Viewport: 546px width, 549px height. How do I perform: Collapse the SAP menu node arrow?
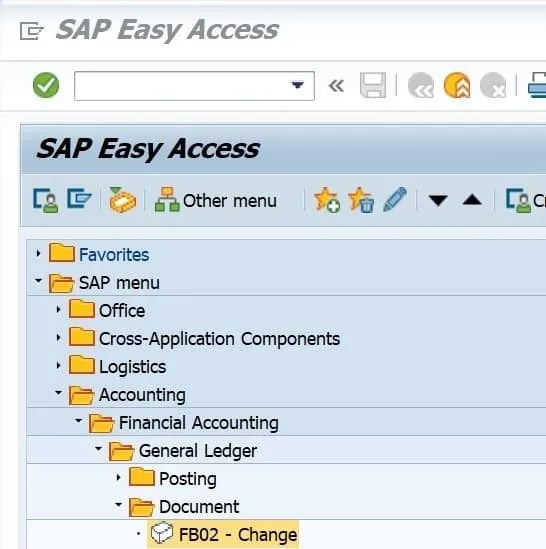(38, 280)
